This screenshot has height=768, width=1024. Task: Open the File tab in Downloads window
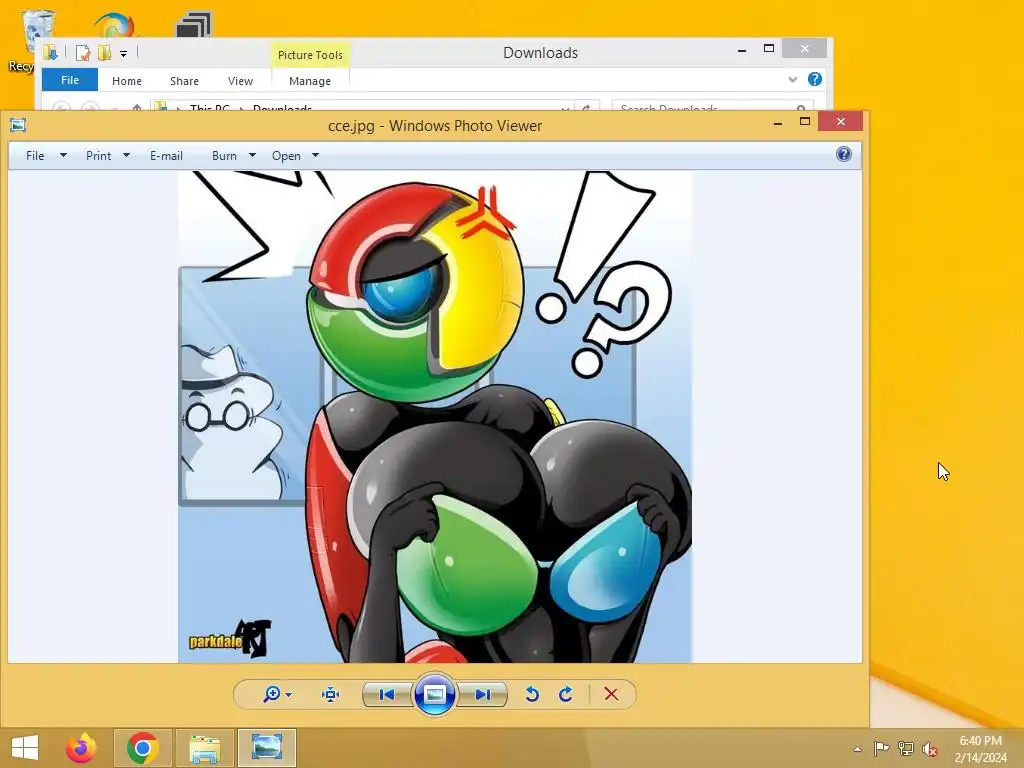70,80
